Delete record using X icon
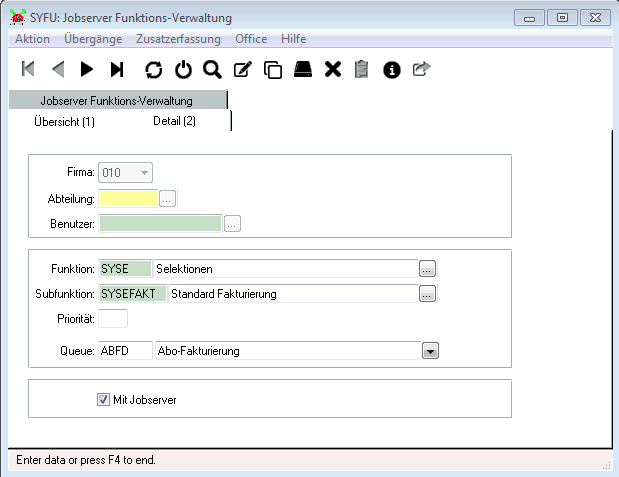The height and width of the screenshot is (477, 619). (333, 69)
